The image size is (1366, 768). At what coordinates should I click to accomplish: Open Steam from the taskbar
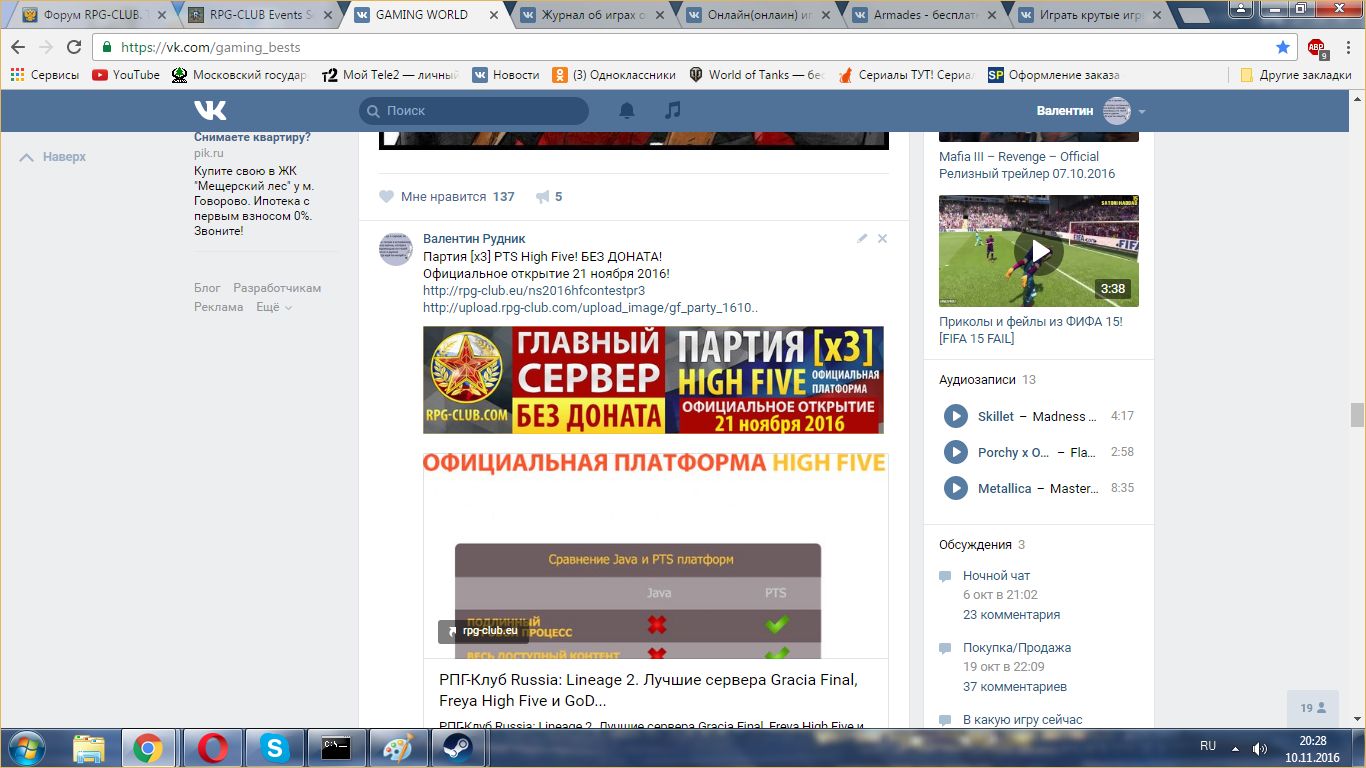coord(458,748)
